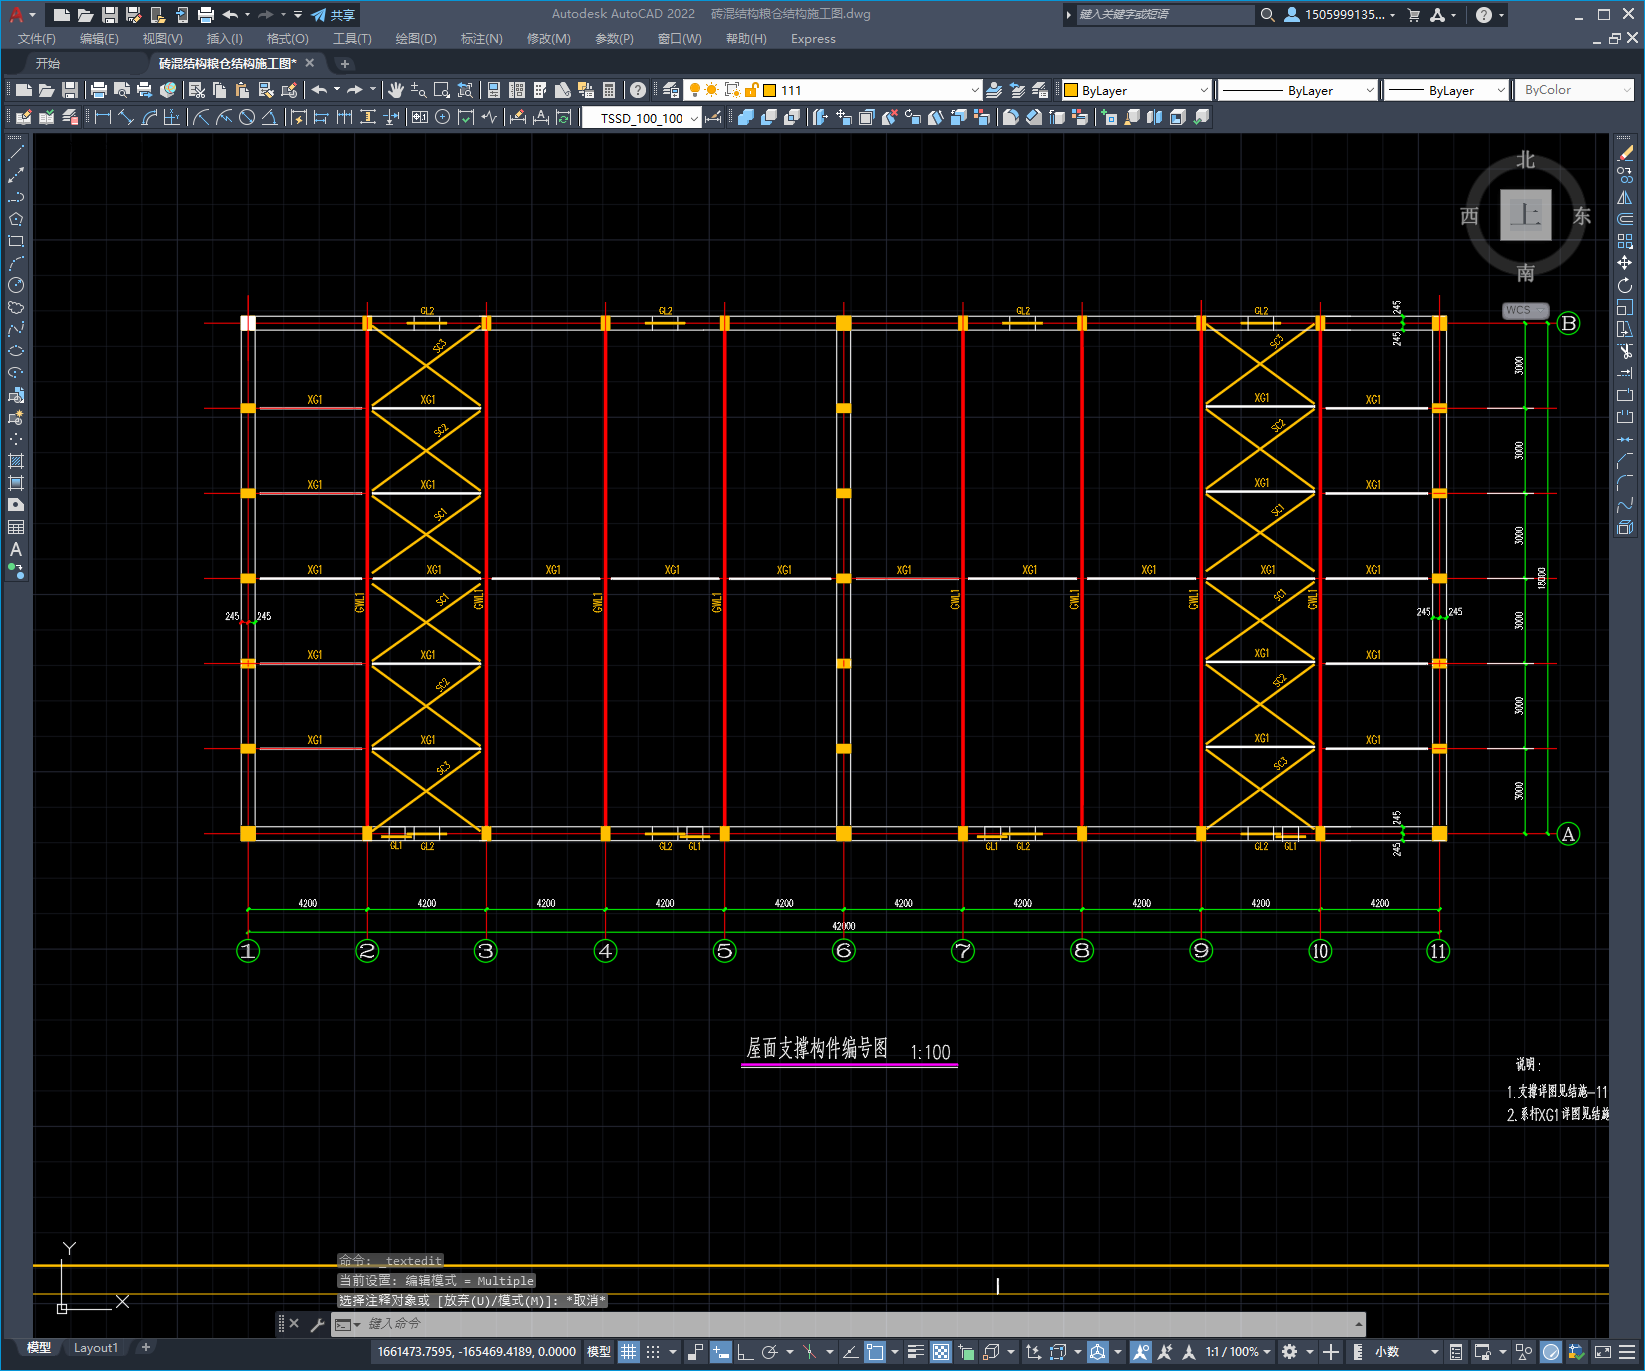Toggle polar tracking

click(x=769, y=1352)
